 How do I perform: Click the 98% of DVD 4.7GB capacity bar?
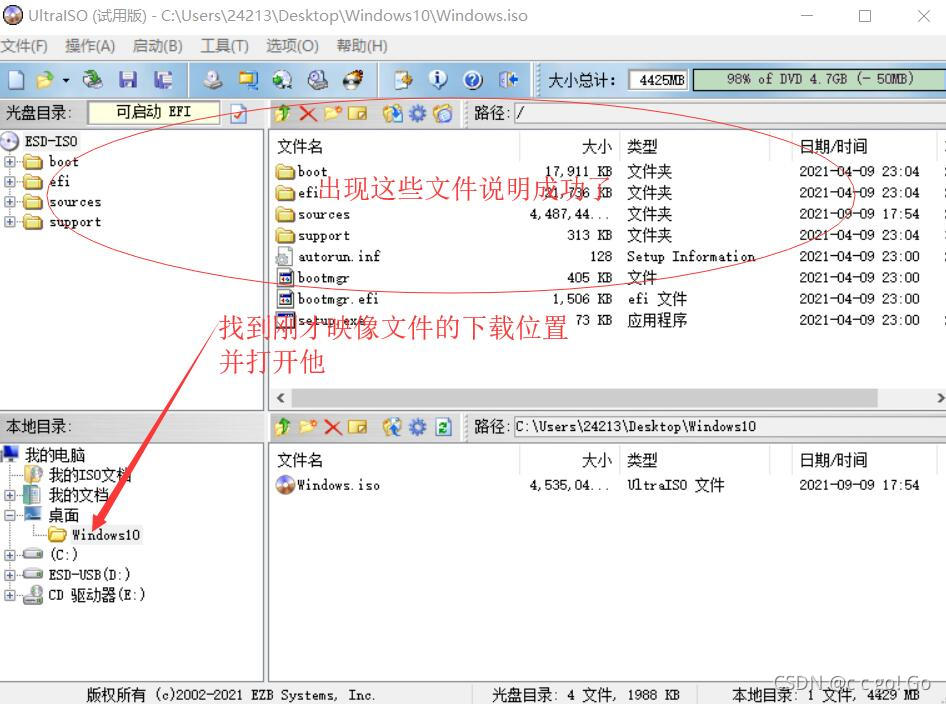[x=819, y=80]
